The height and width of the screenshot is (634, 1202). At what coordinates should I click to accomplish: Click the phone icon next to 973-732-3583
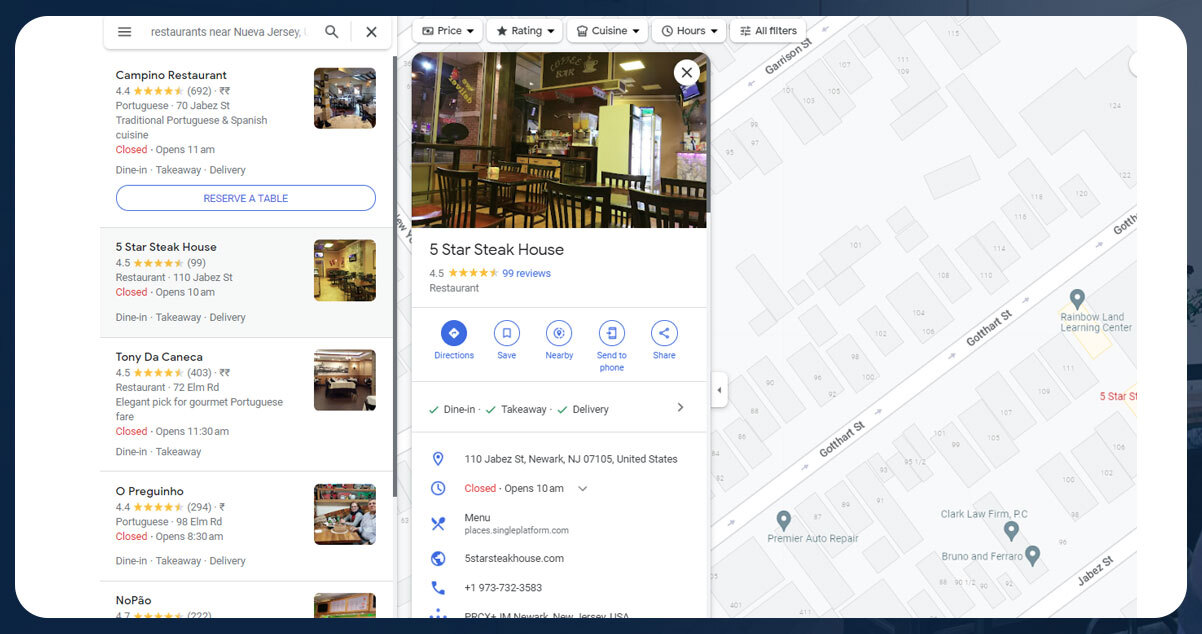[437, 587]
